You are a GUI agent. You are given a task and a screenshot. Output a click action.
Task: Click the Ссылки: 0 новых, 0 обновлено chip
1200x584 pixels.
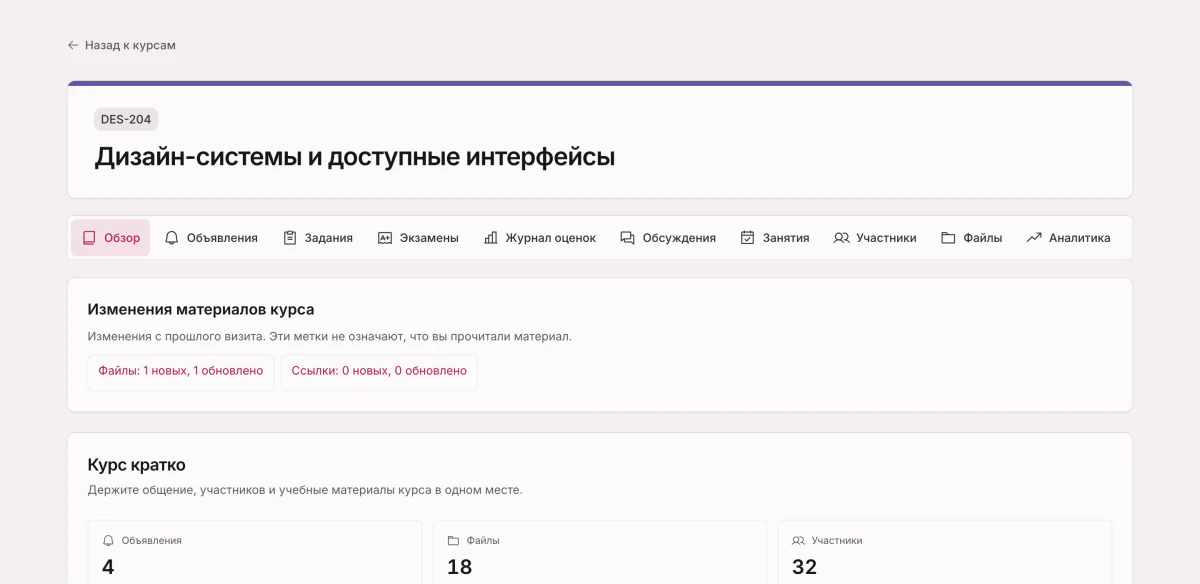tap(379, 371)
